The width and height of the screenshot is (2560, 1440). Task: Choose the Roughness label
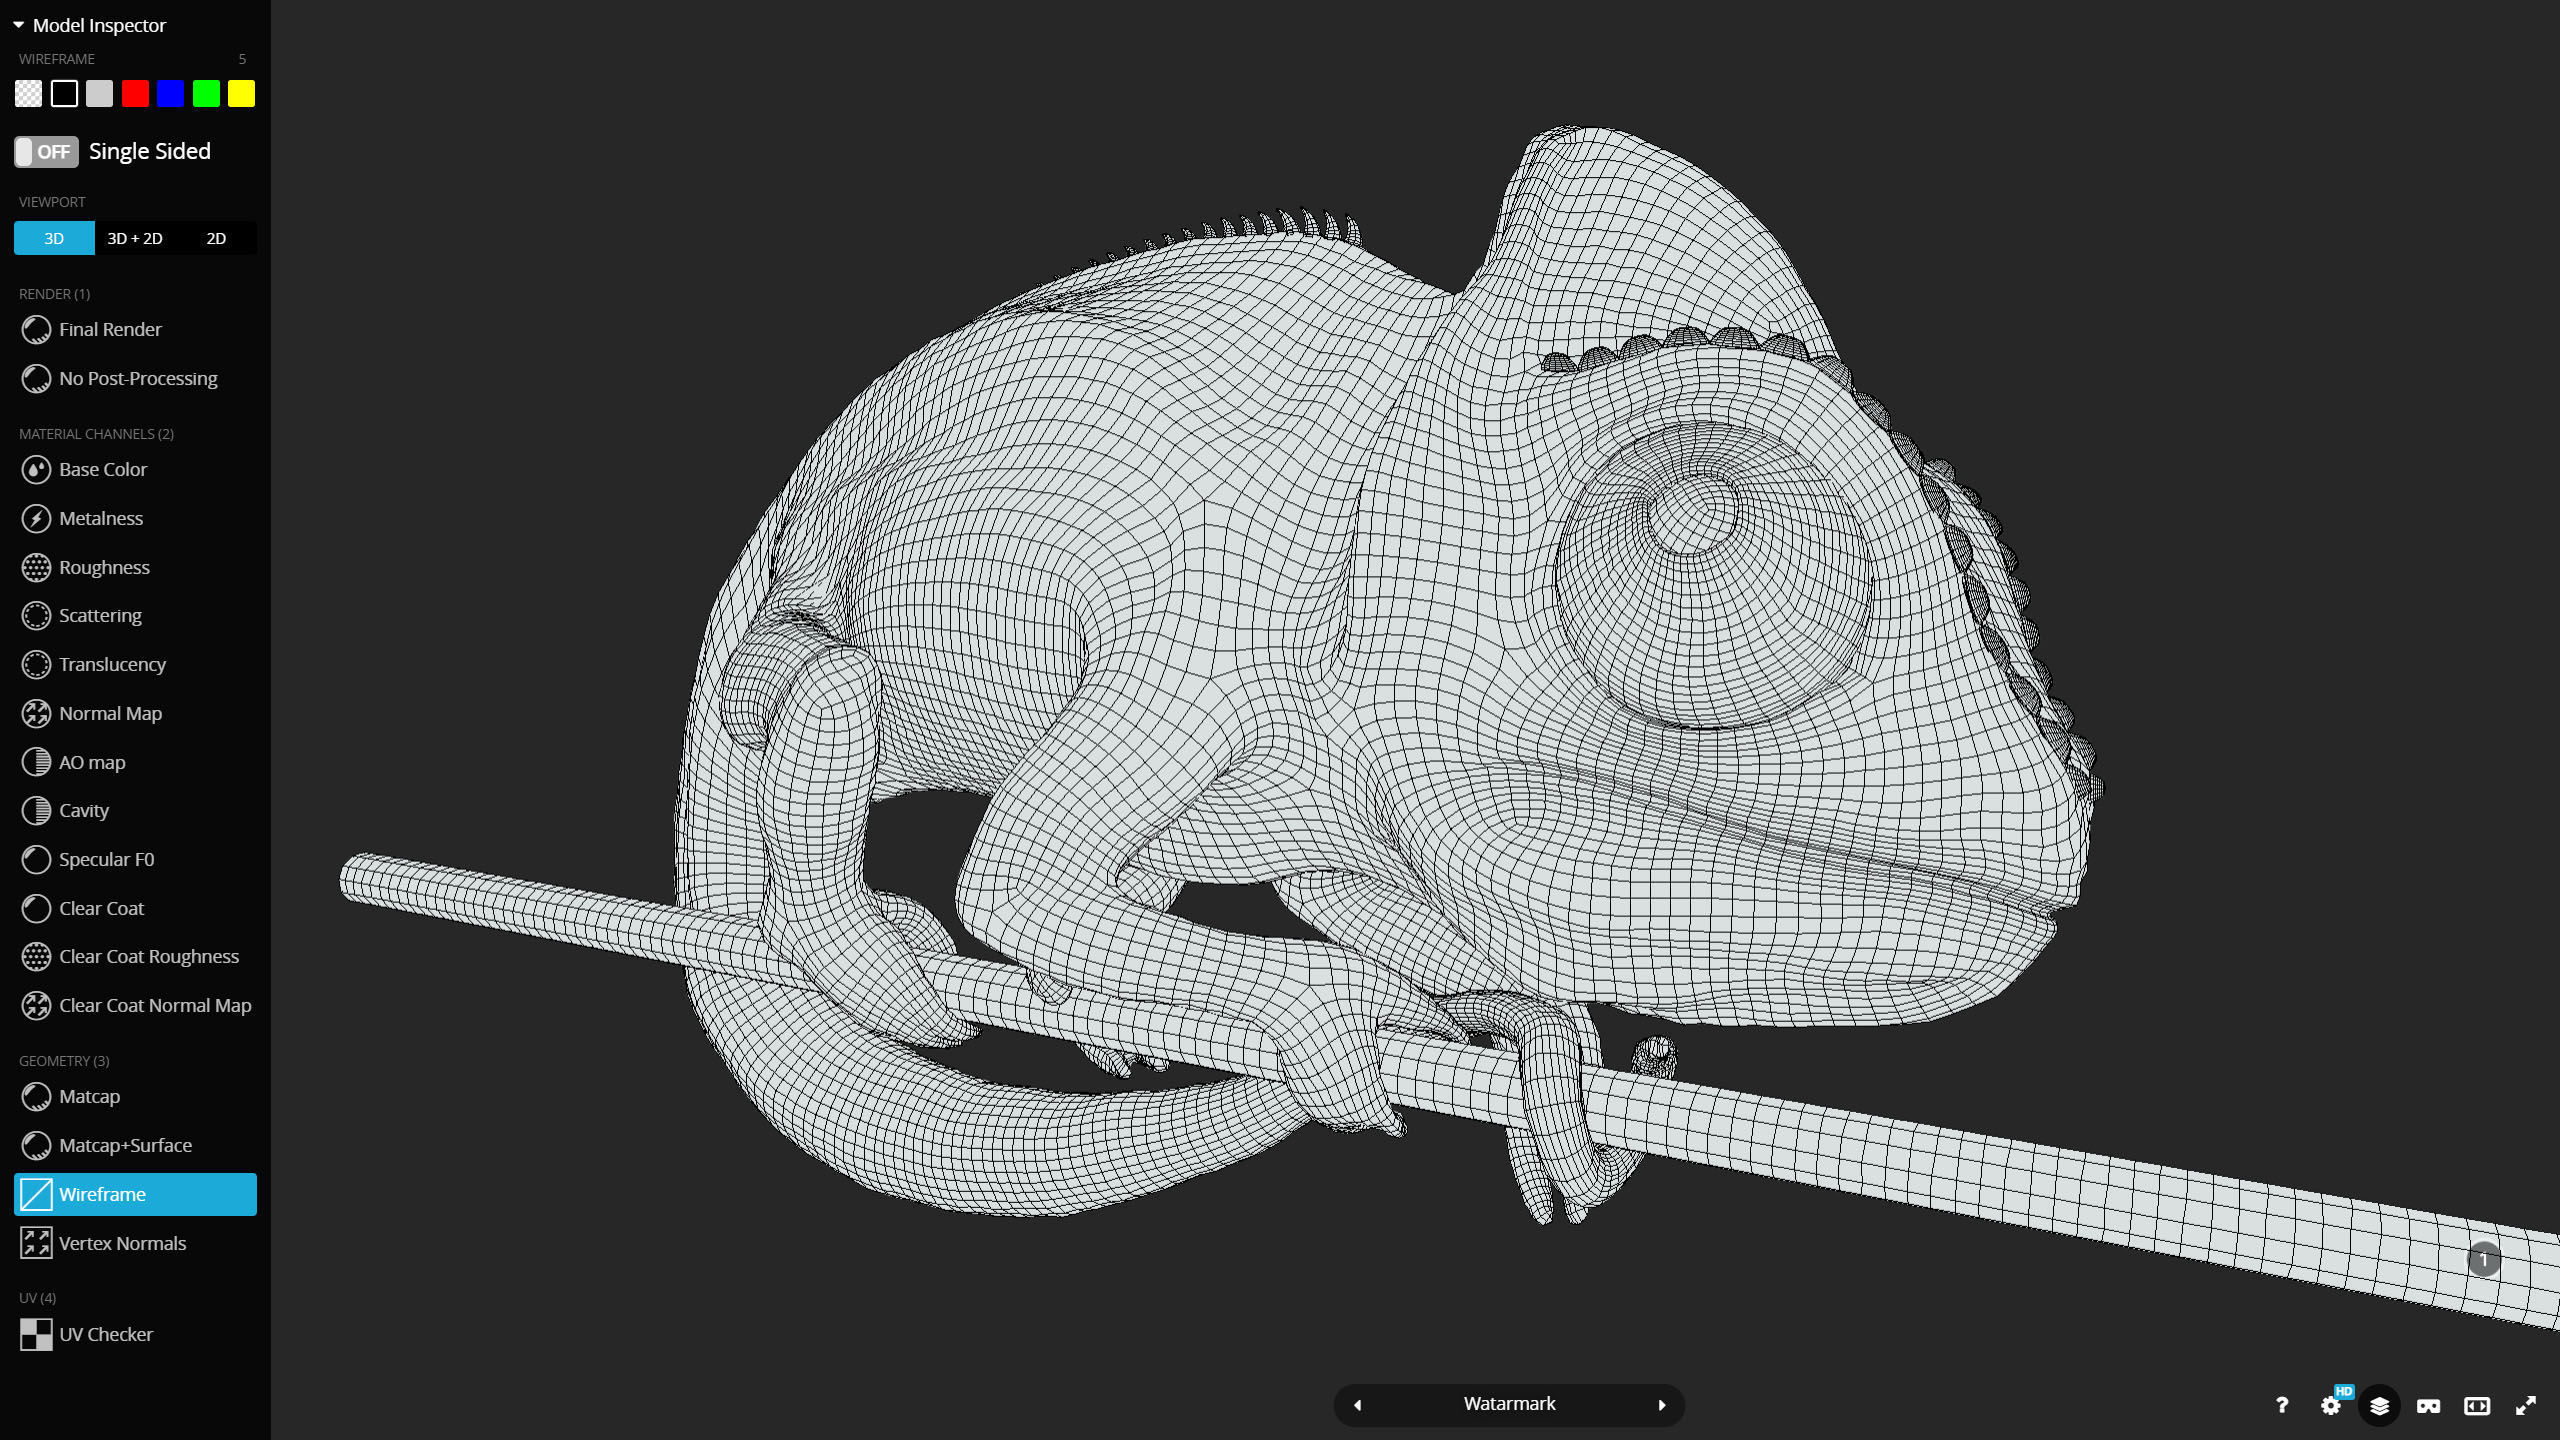[x=104, y=568]
